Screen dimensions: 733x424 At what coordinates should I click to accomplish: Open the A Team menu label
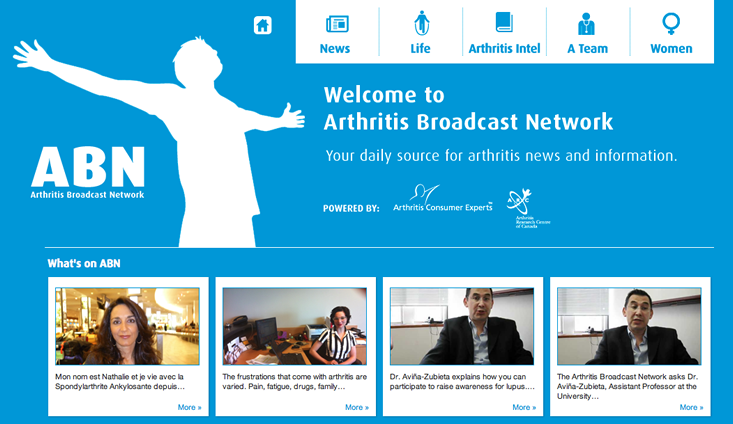pos(588,49)
